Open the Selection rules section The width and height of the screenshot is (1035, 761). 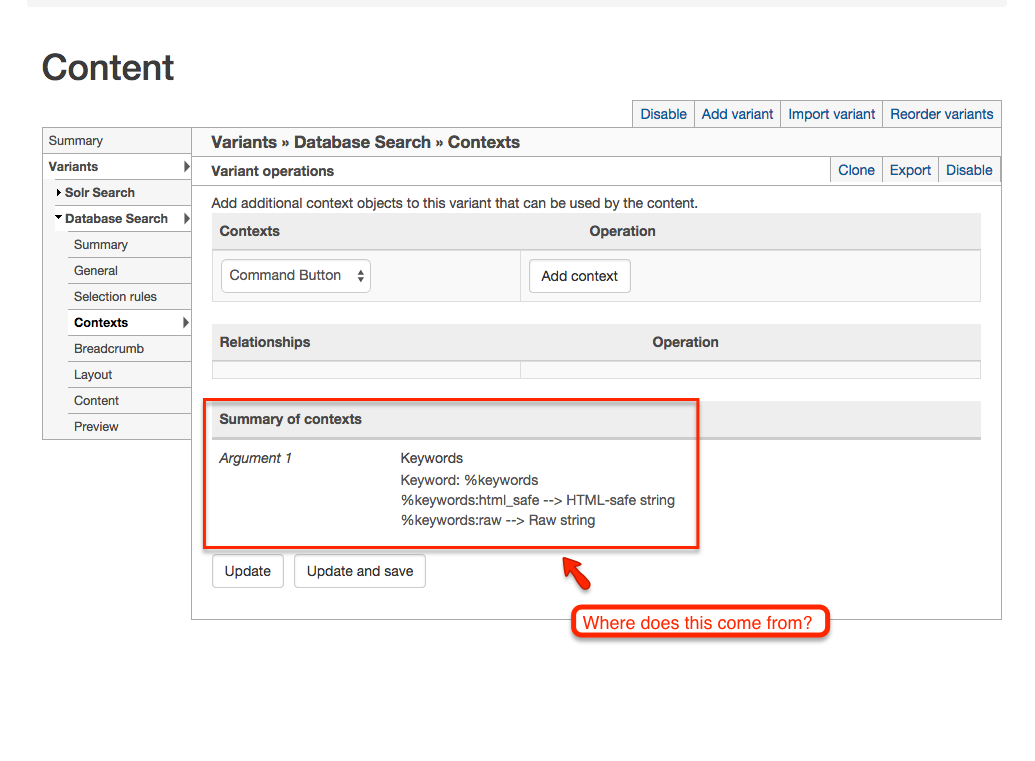pos(114,296)
